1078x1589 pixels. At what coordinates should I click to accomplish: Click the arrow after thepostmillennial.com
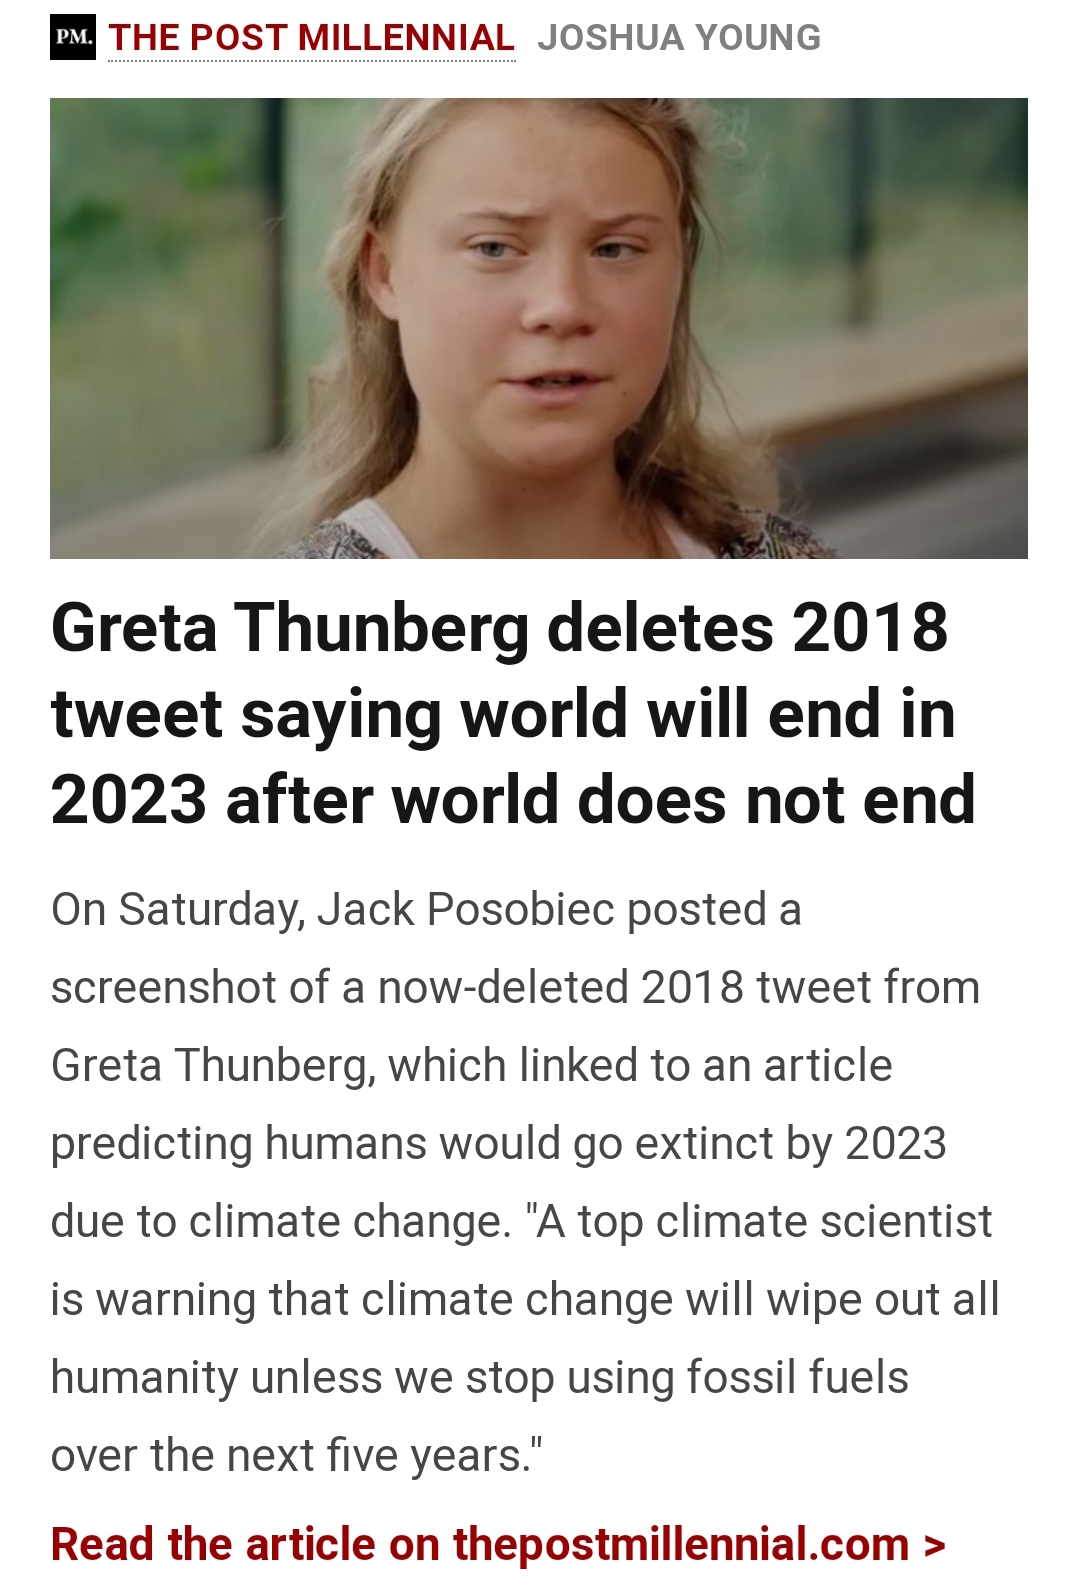934,1544
